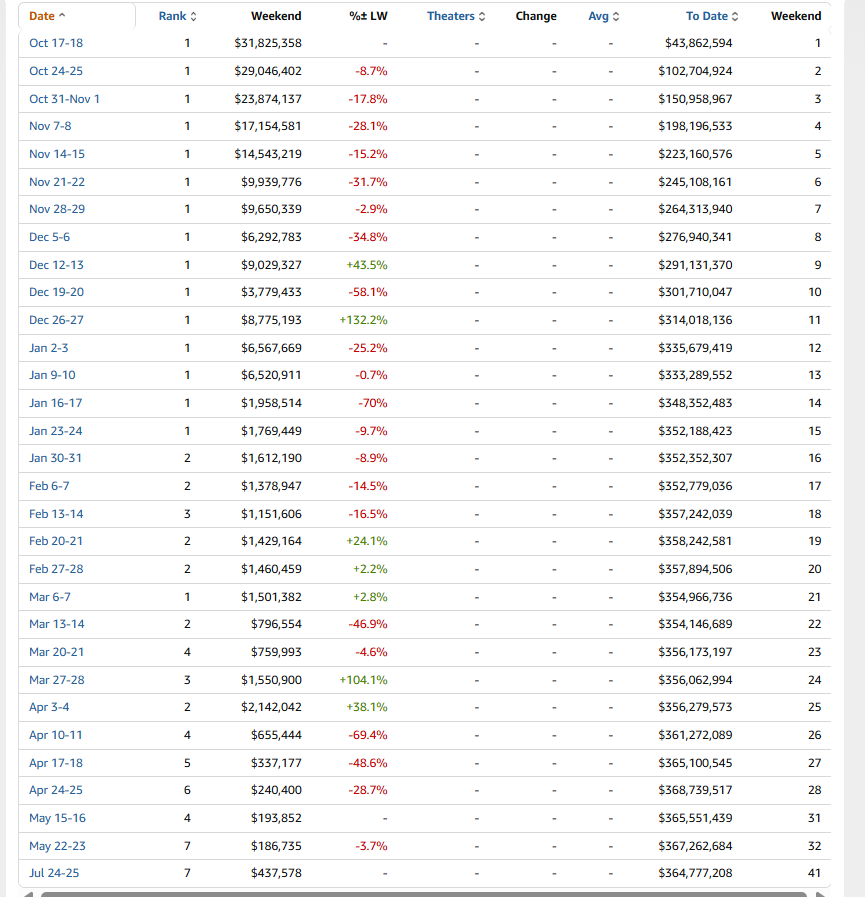Select the $31,825,358 weekend gross cell
The image size is (865, 897).
(268, 43)
